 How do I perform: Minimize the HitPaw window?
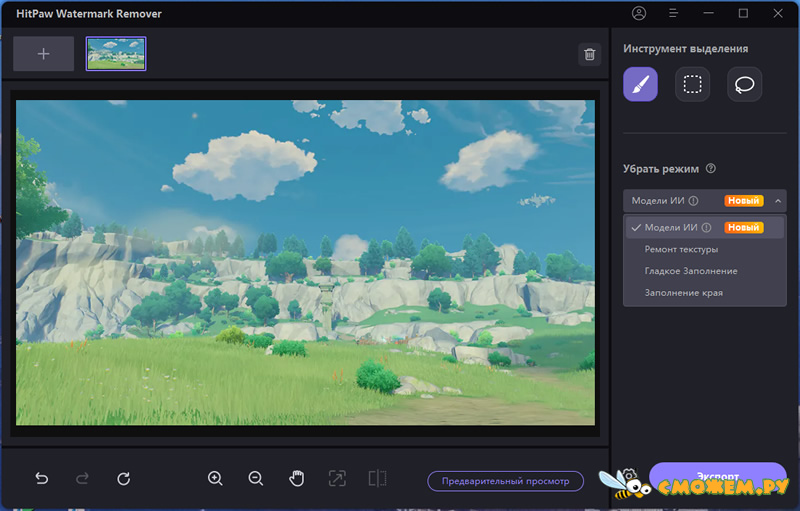[x=708, y=13]
